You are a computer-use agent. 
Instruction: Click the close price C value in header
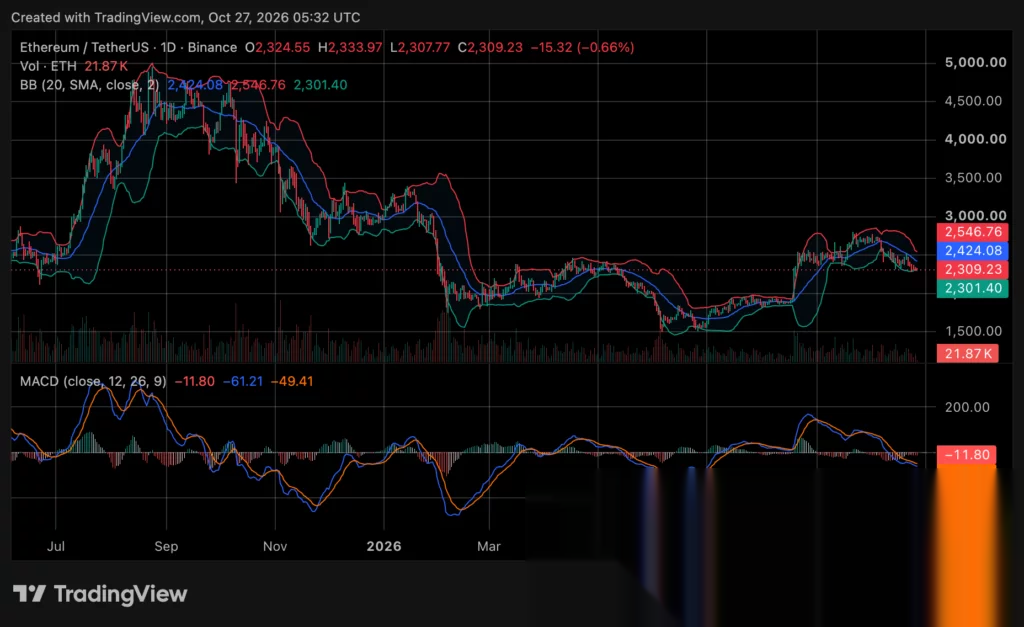click(x=490, y=48)
